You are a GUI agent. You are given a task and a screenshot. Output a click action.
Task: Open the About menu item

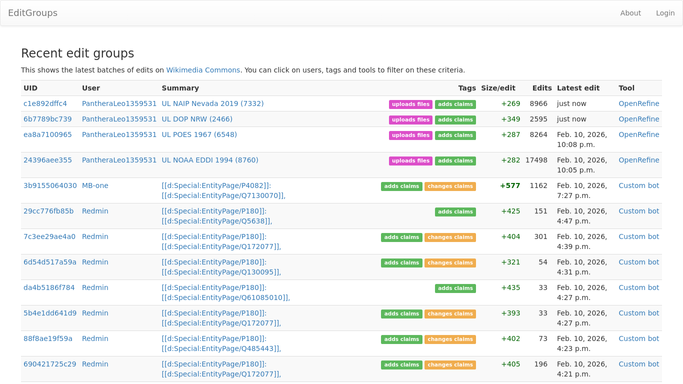(x=630, y=13)
